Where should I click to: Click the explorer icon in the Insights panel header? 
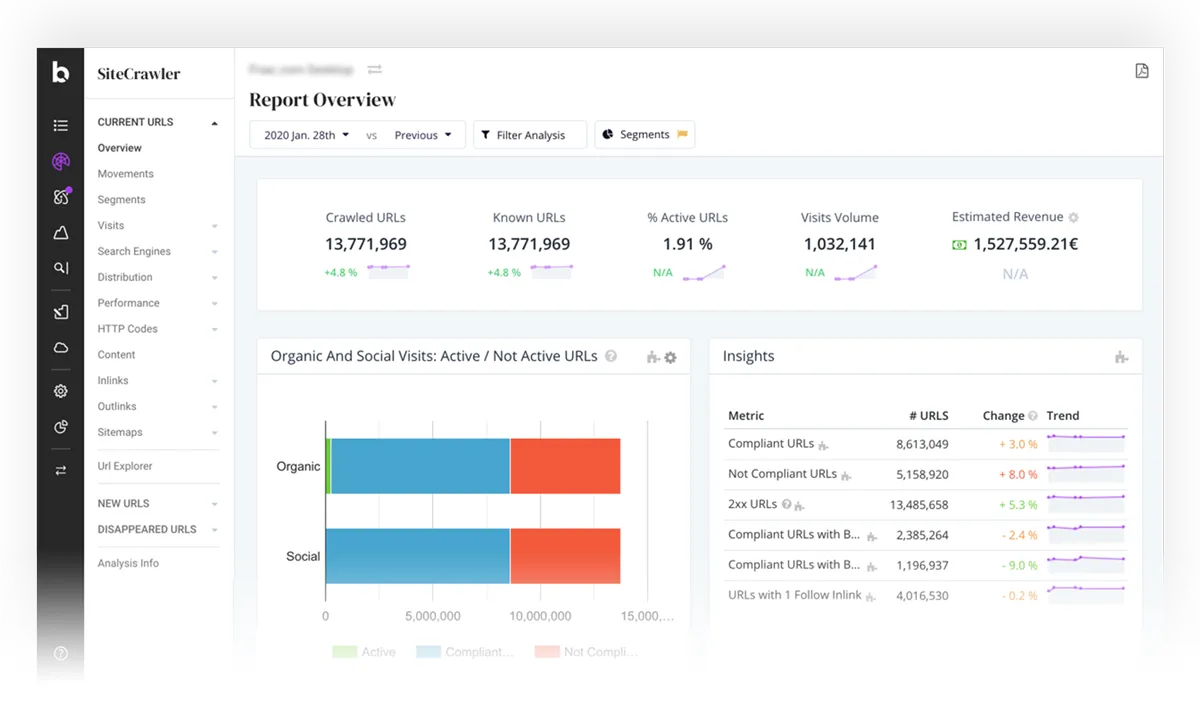pos(1121,357)
